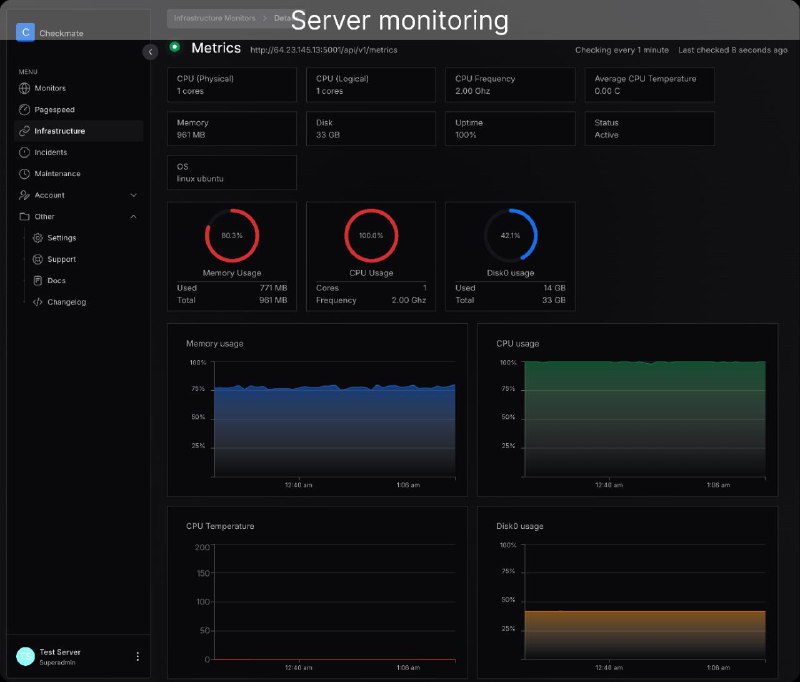Screen dimensions: 800x682
Task: Go to Infrastructure Monitors breadcrumb
Action: click(214, 18)
